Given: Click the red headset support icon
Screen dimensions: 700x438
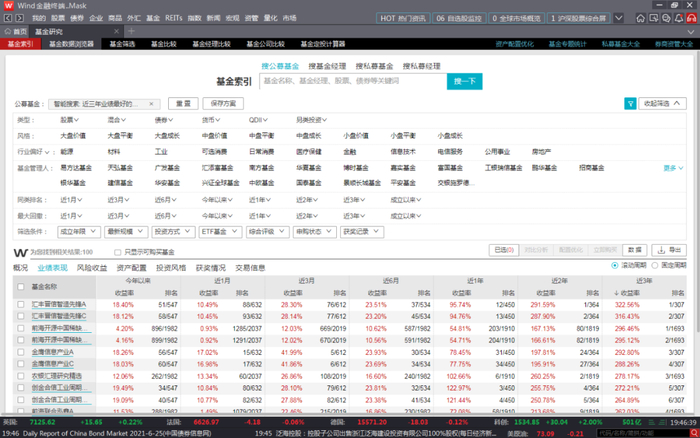Looking at the screenshot, I should pyautogui.click(x=692, y=18).
